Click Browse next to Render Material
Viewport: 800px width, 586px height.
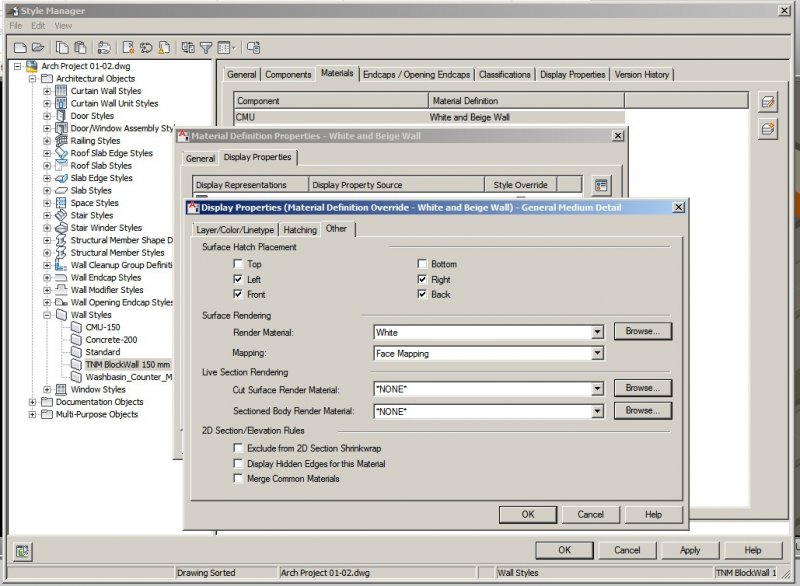coord(641,331)
